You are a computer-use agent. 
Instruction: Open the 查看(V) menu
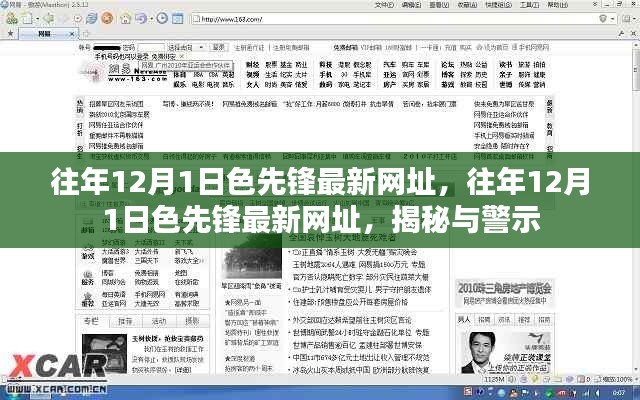click(x=439, y=5)
